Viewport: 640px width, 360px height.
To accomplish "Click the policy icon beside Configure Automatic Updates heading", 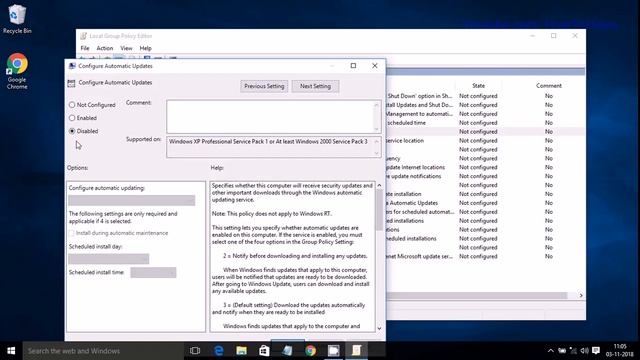I will click(71, 83).
